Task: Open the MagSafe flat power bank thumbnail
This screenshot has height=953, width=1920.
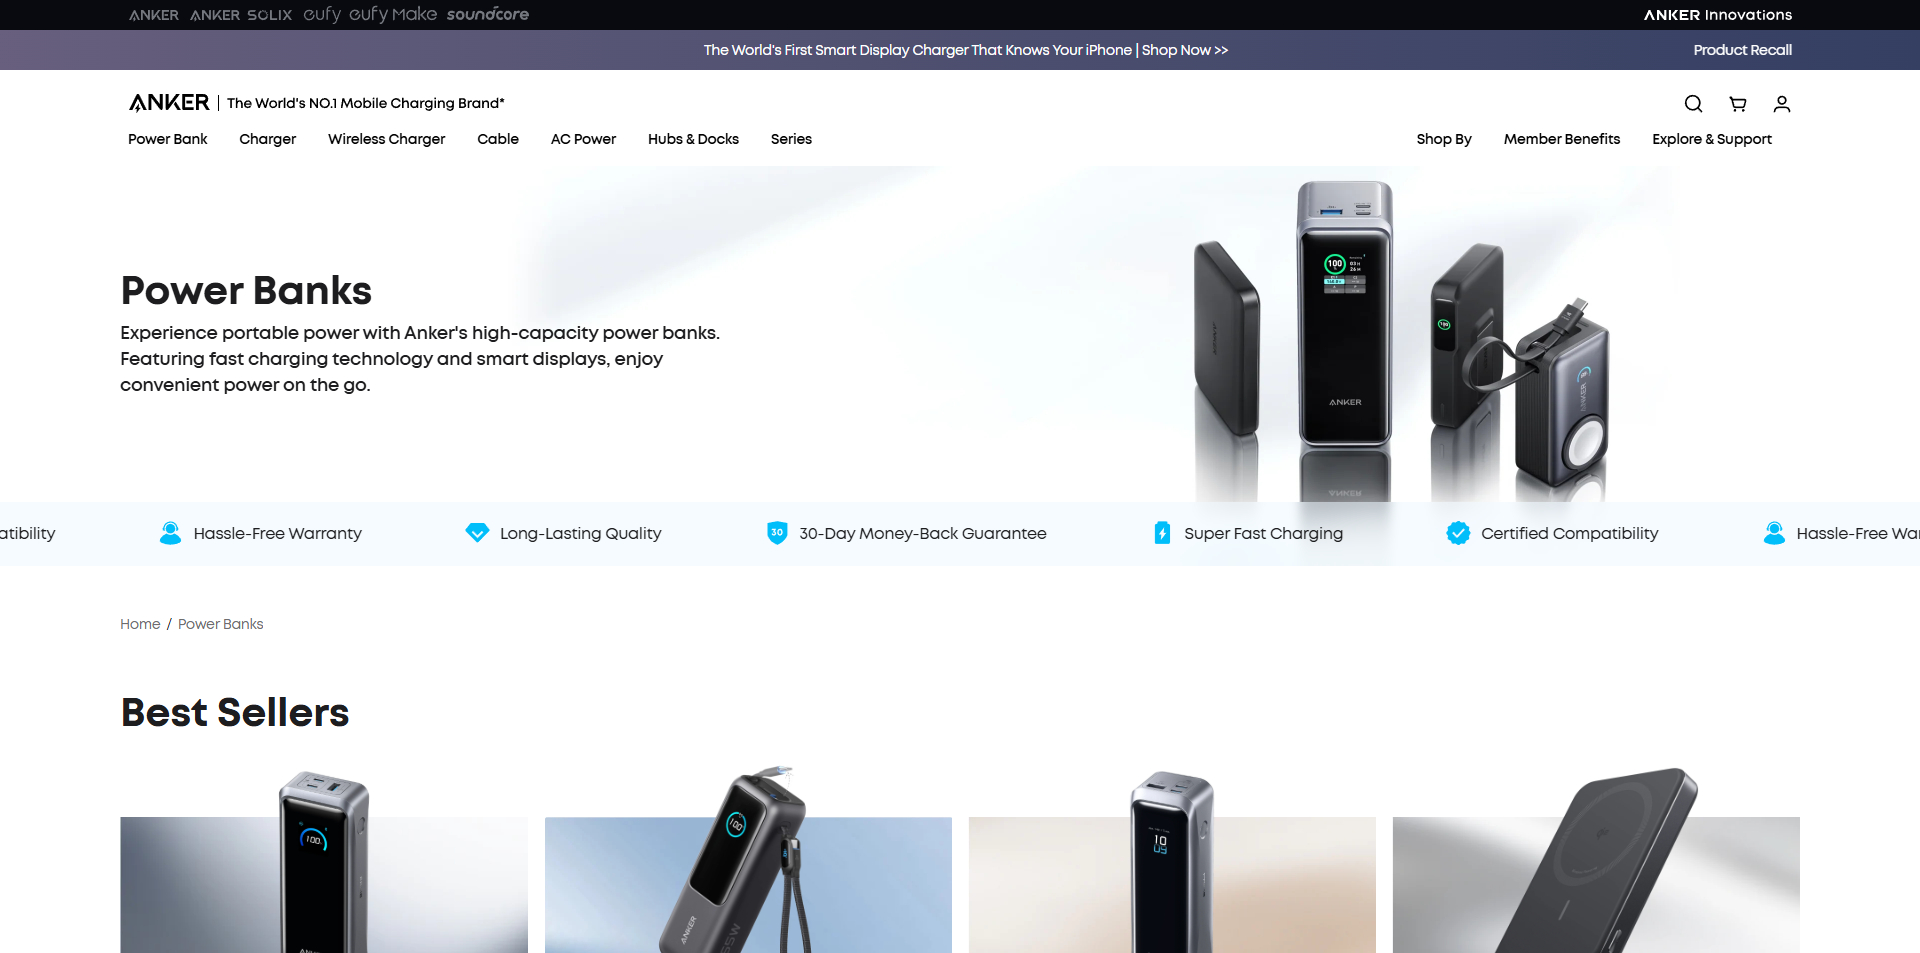Action: pyautogui.click(x=1596, y=862)
